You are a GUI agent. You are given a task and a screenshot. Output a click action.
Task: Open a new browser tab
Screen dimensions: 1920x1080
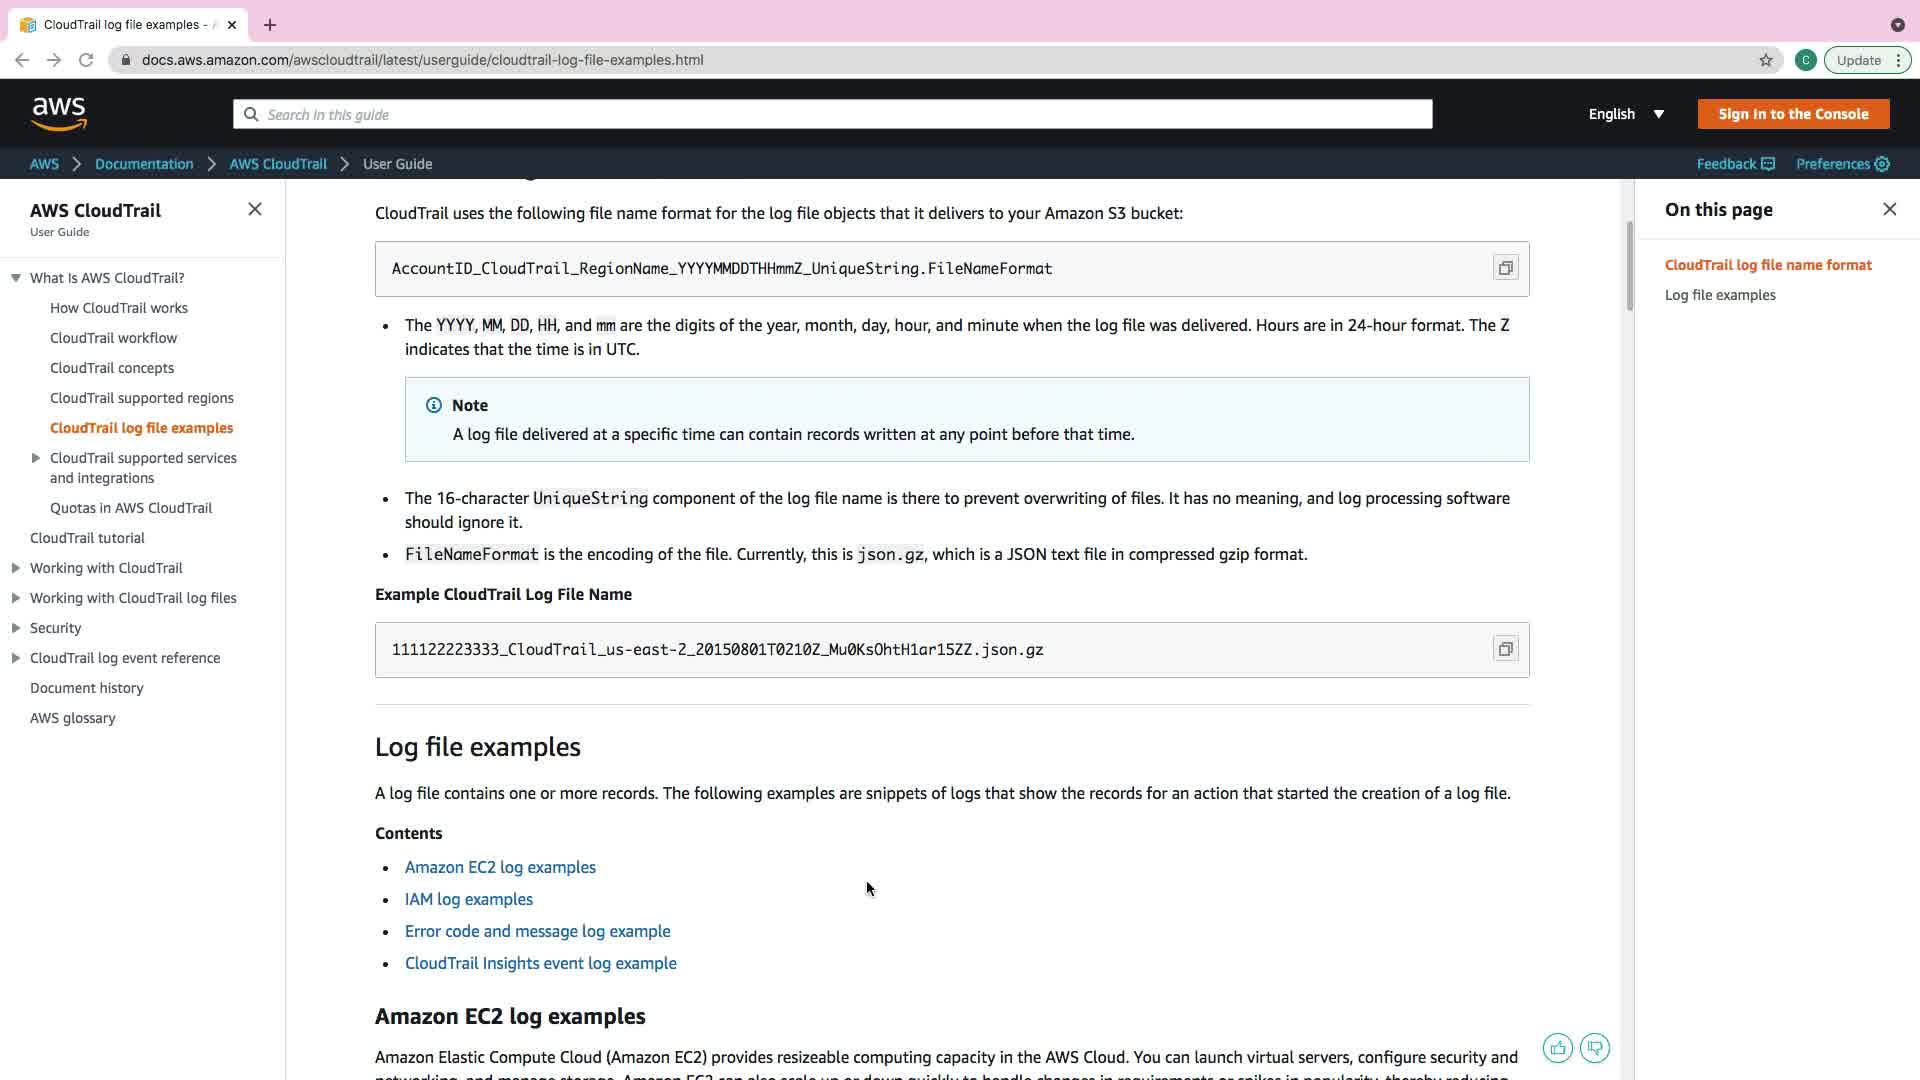[270, 25]
